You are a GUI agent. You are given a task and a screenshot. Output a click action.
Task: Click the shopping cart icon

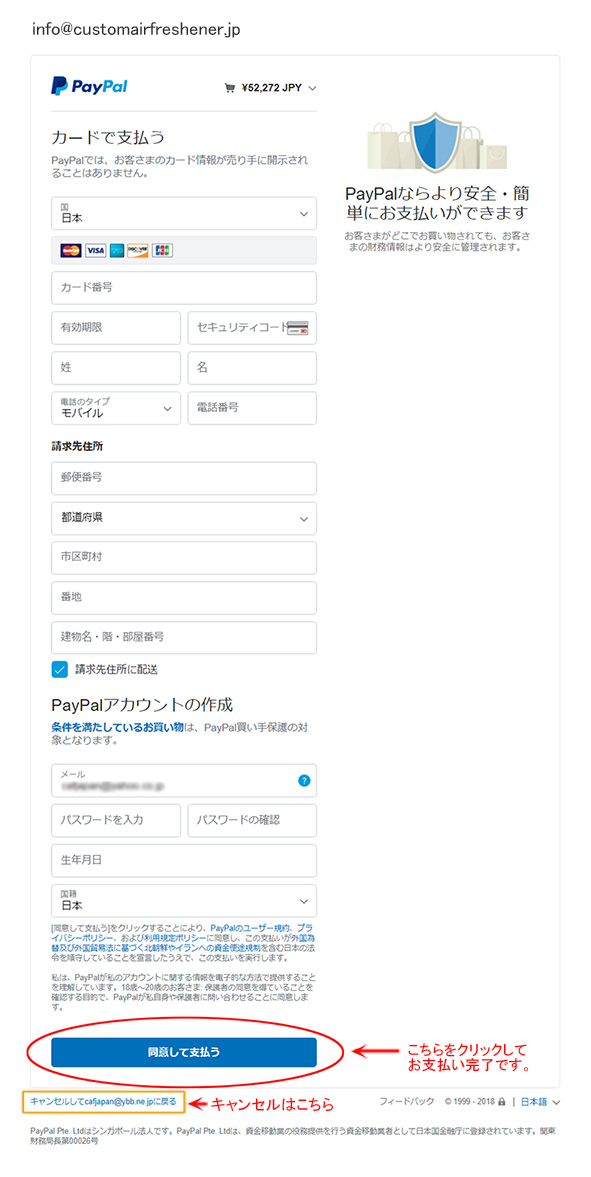point(230,88)
